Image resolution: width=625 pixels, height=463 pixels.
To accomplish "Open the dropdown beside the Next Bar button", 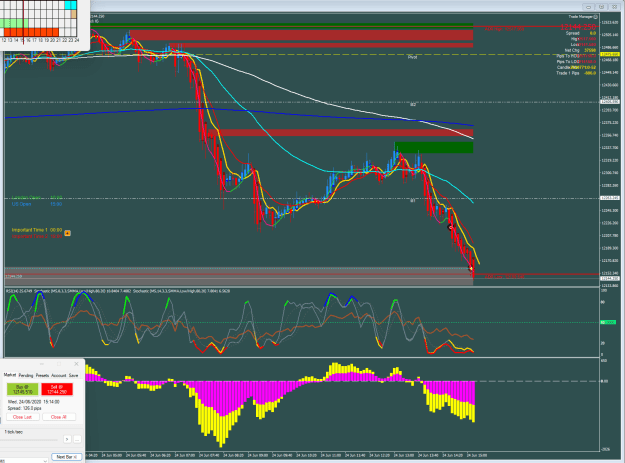I will 45,461.
